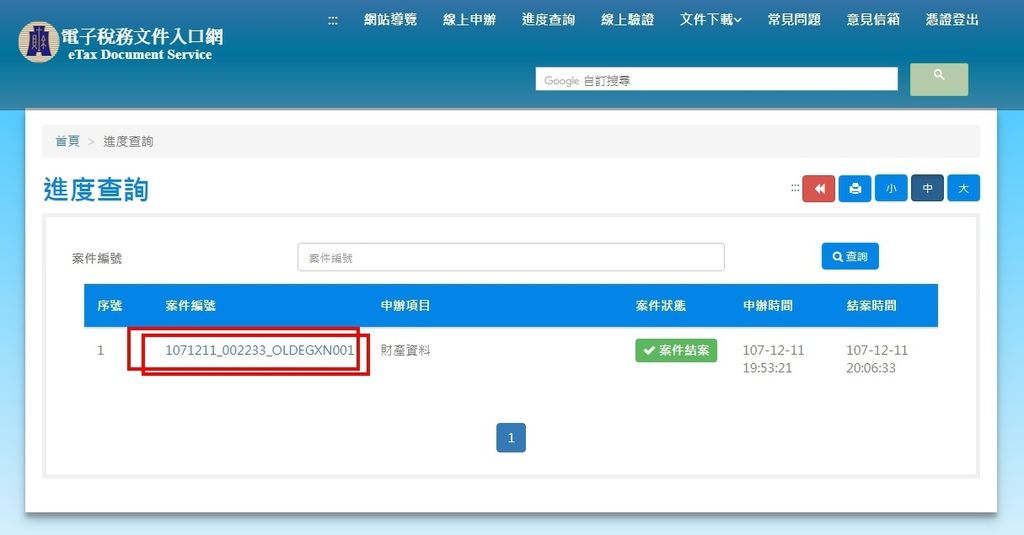Click 憑證登出 to log out
Viewport: 1024px width, 535px height.
[x=952, y=20]
